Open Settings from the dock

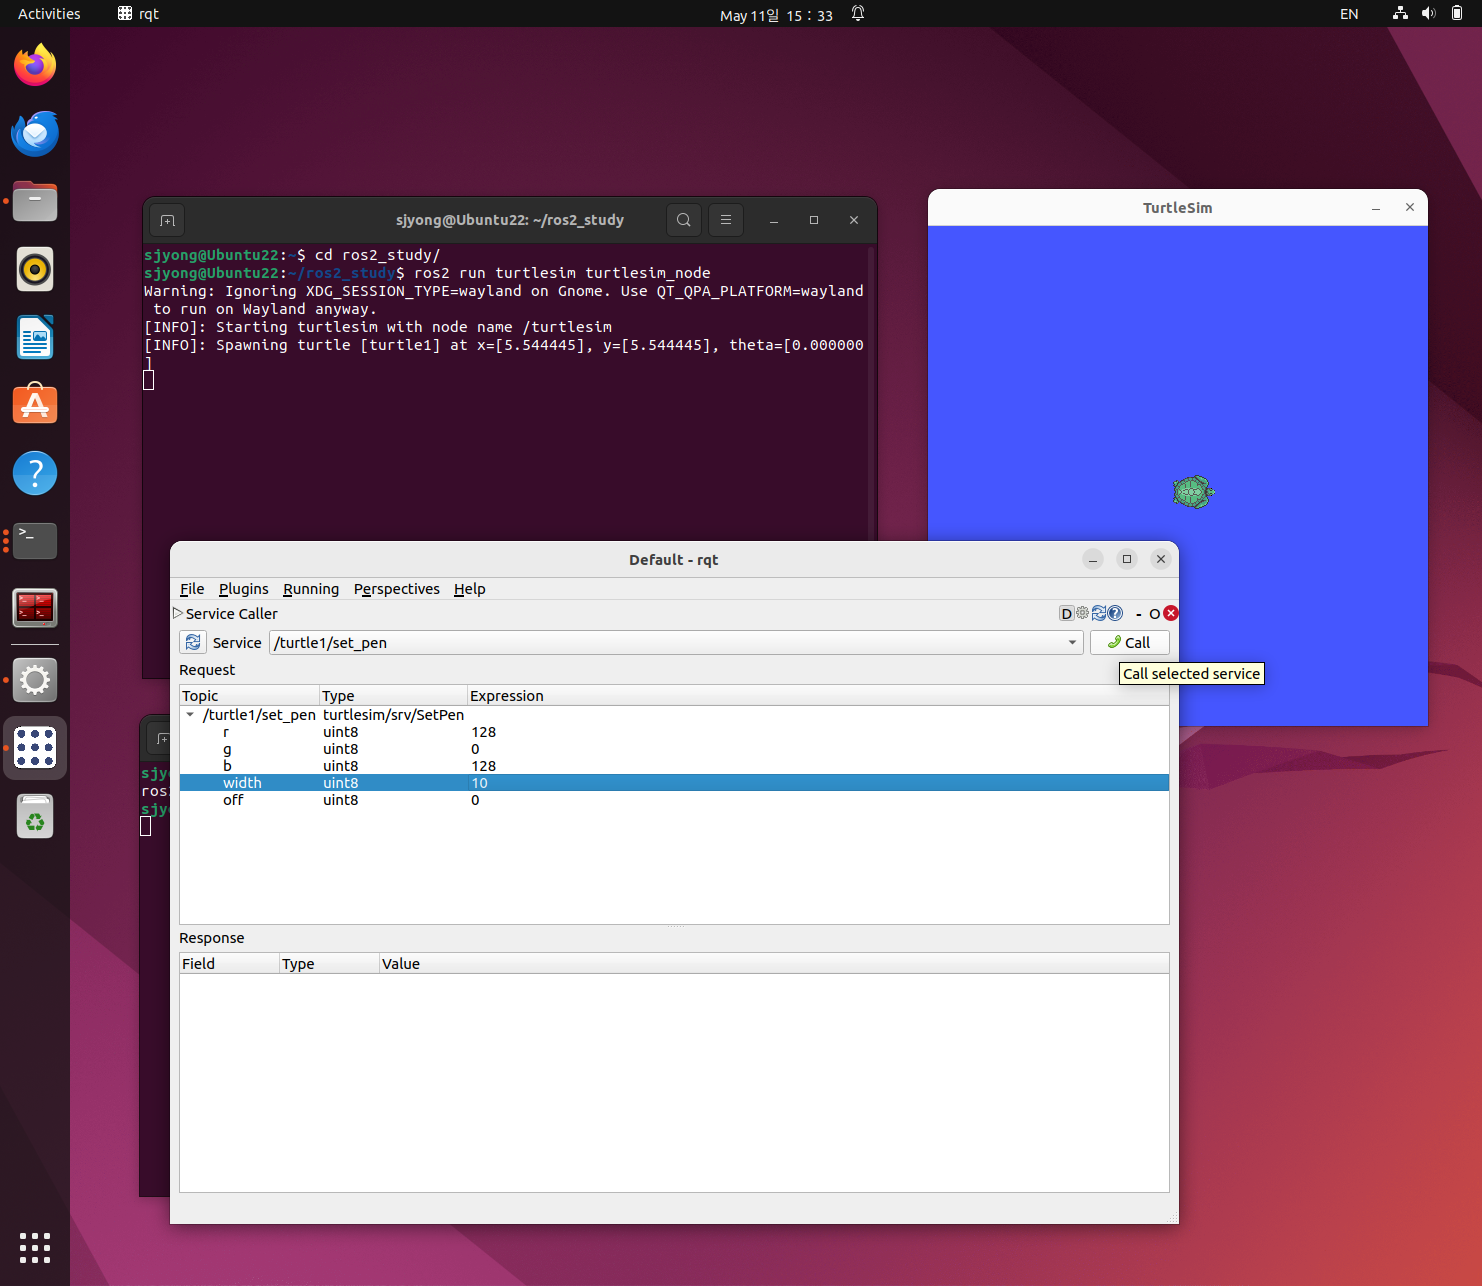[35, 680]
